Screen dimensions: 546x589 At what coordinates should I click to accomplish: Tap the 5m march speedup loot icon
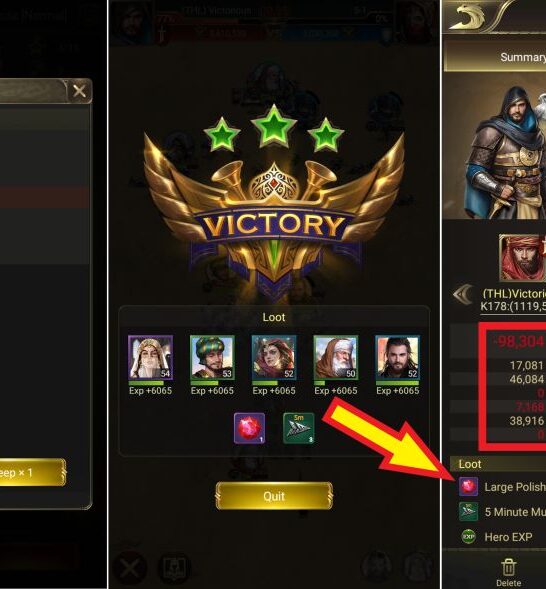[299, 428]
